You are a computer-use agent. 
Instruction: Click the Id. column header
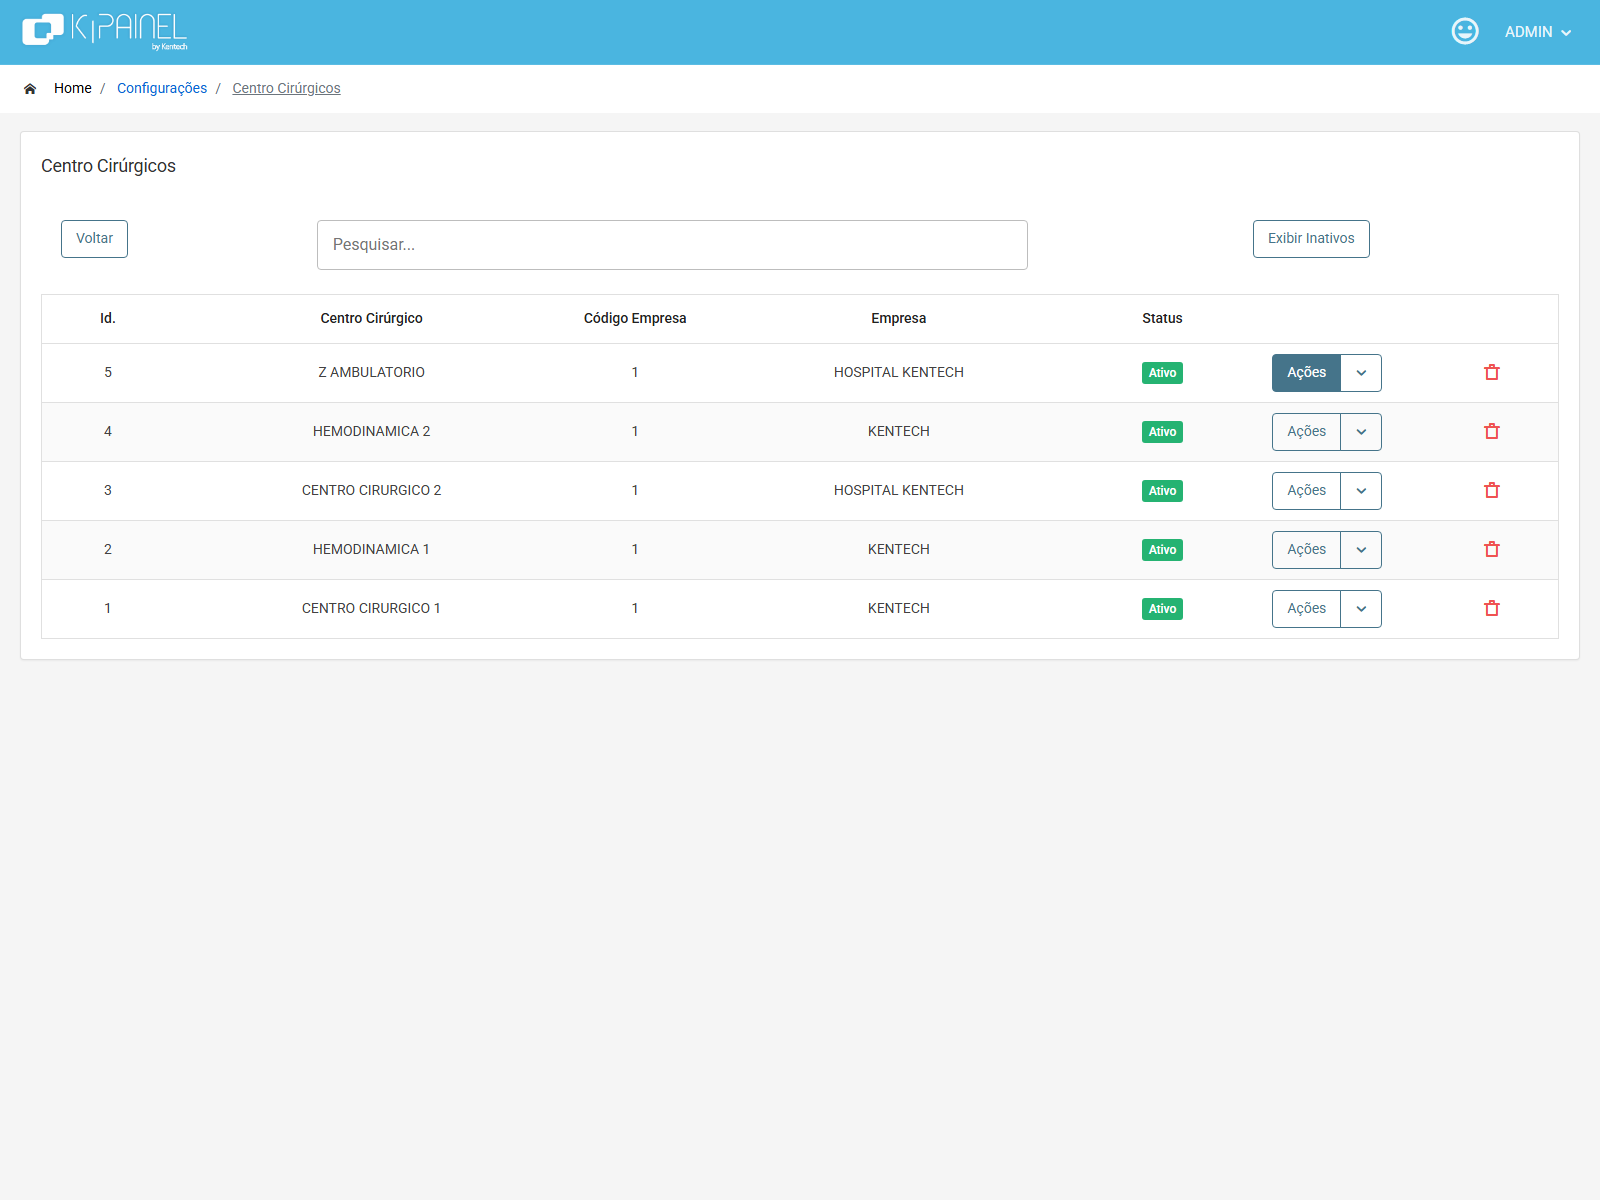click(x=108, y=318)
